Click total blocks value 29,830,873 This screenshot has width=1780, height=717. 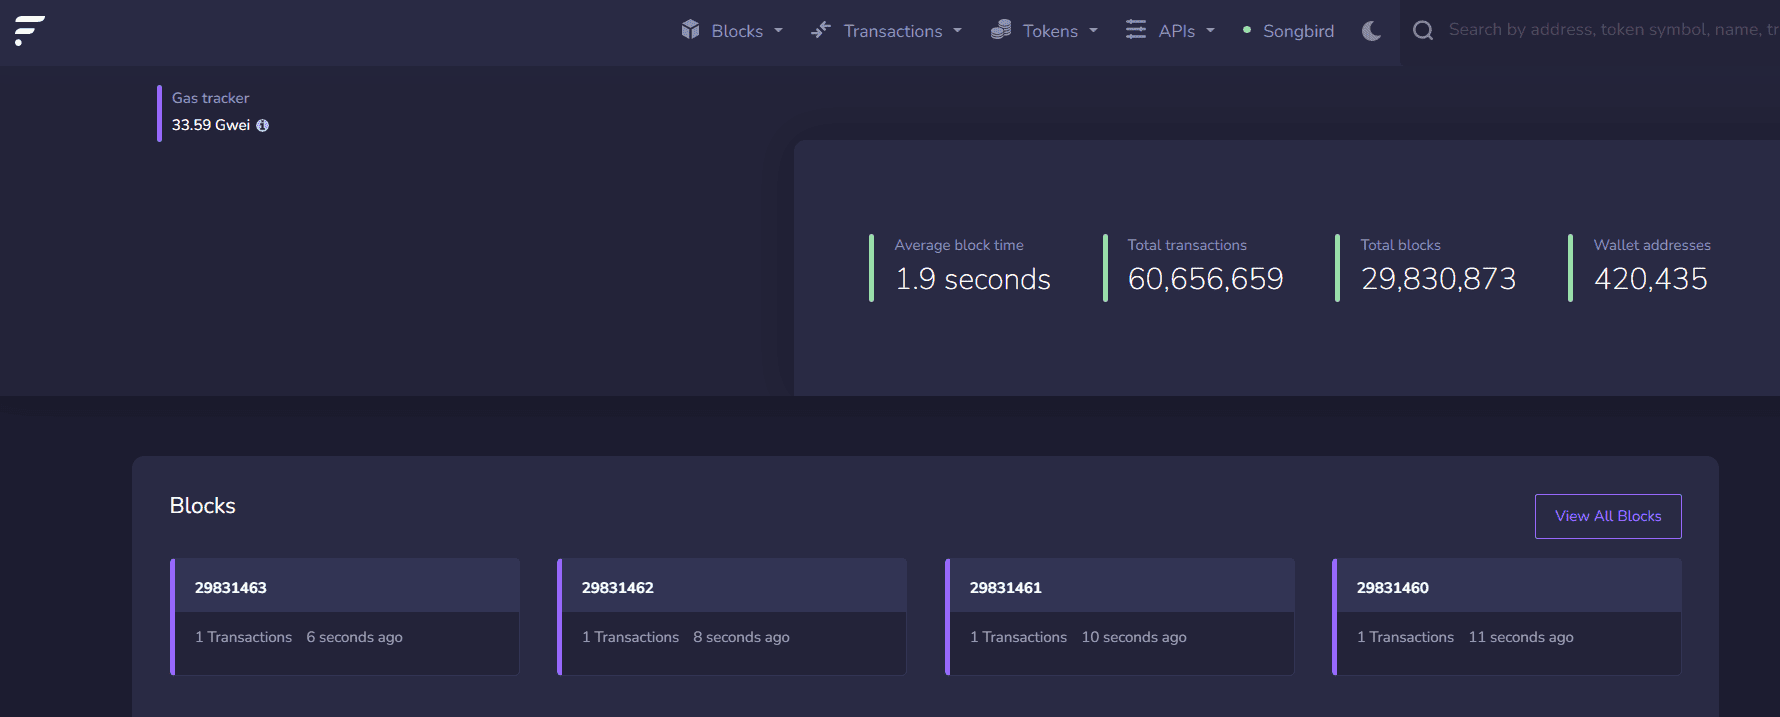tap(1438, 279)
